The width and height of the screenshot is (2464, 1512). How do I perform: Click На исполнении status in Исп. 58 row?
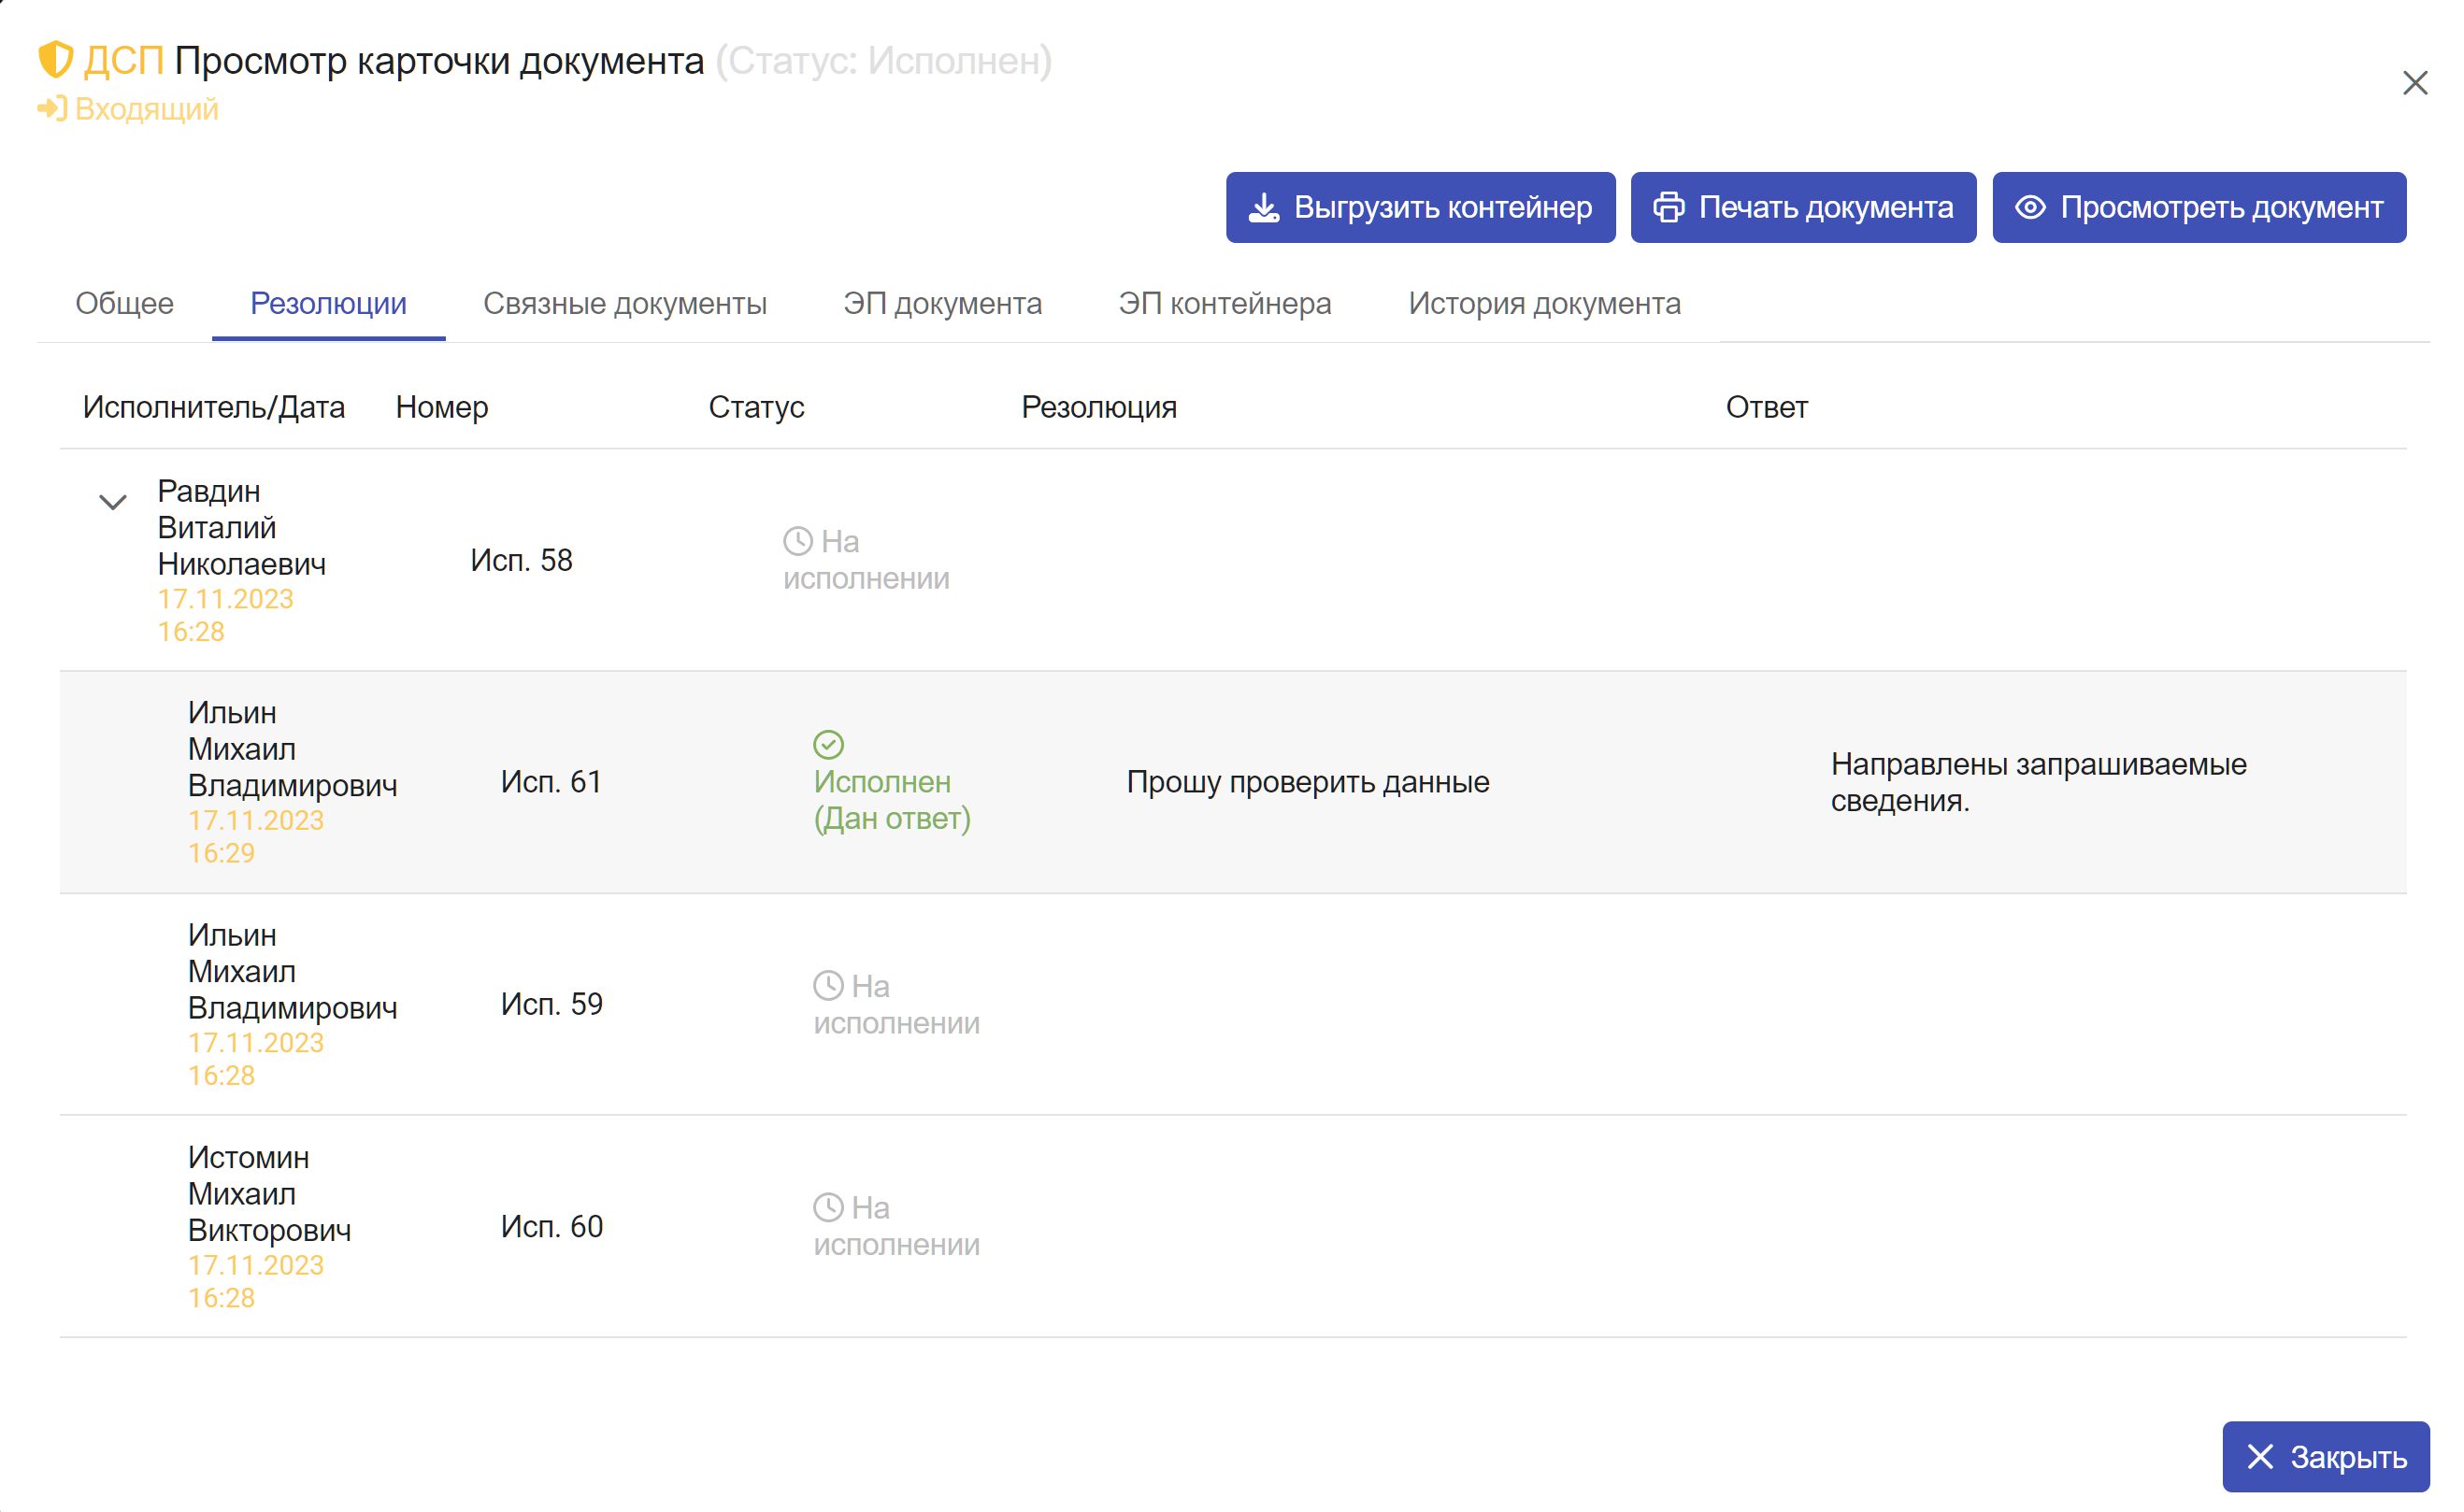click(866, 560)
